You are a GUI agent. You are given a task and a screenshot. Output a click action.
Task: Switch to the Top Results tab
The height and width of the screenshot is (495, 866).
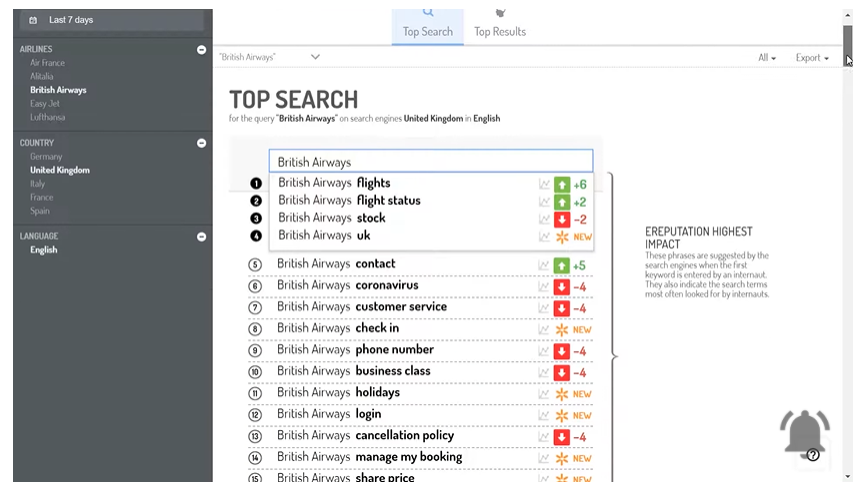(500, 25)
